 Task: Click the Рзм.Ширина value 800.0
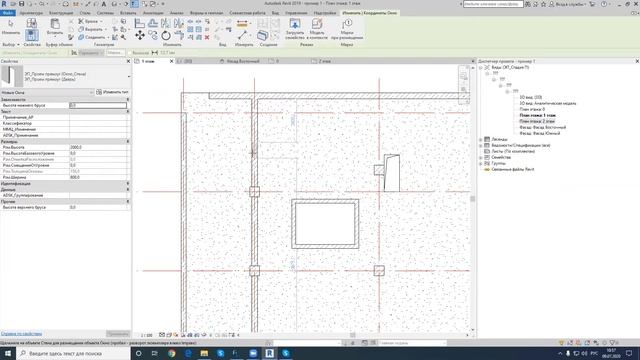[98, 178]
